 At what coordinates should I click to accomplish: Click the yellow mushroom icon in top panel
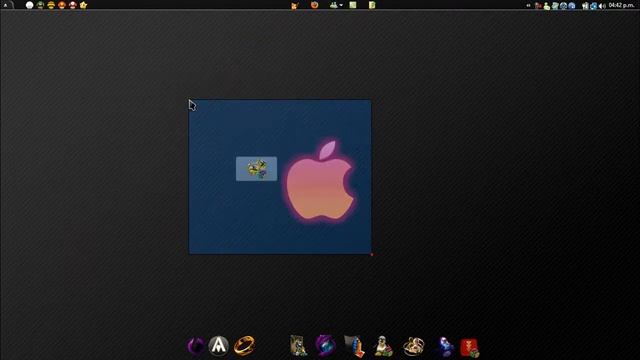tap(51, 5)
